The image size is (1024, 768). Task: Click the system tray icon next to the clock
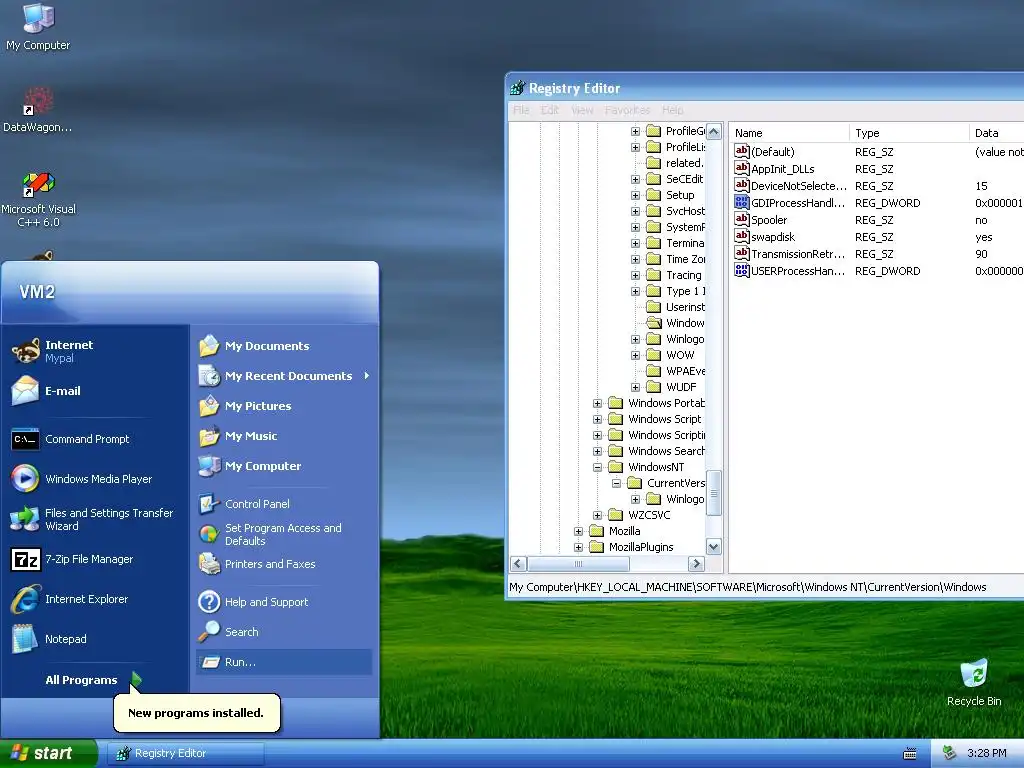click(949, 753)
